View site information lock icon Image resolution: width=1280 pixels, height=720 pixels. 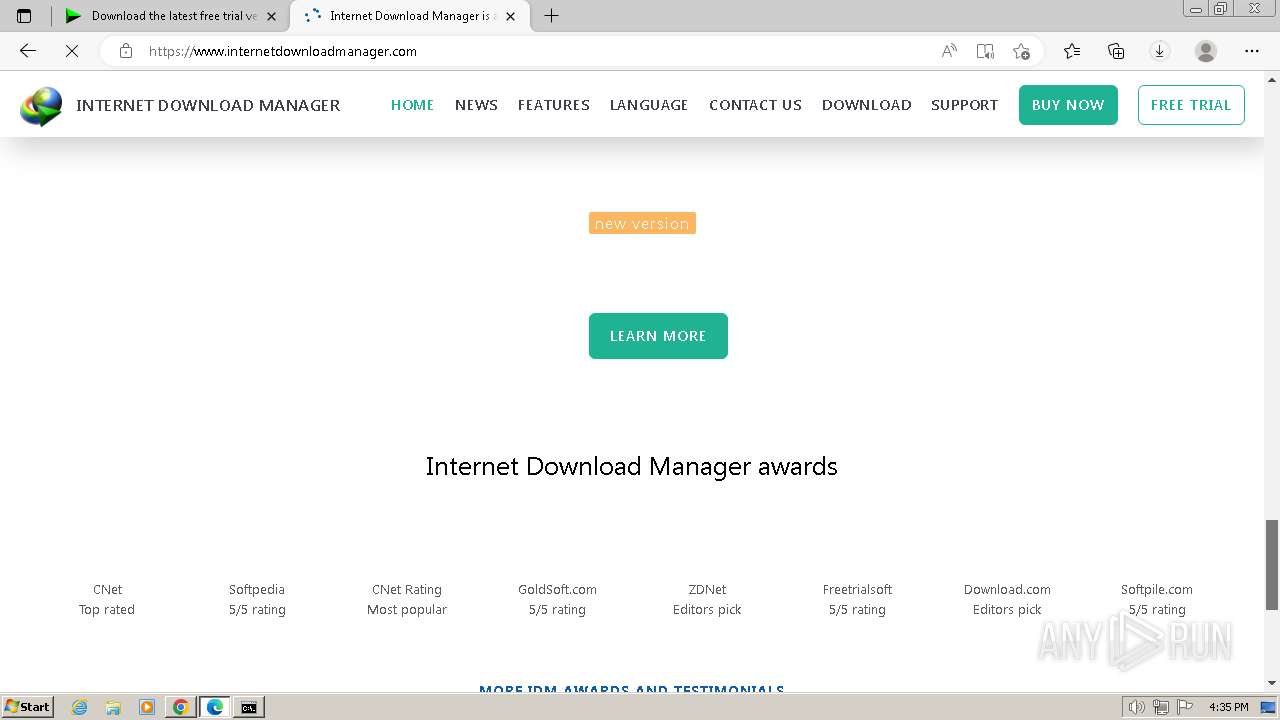tap(126, 51)
